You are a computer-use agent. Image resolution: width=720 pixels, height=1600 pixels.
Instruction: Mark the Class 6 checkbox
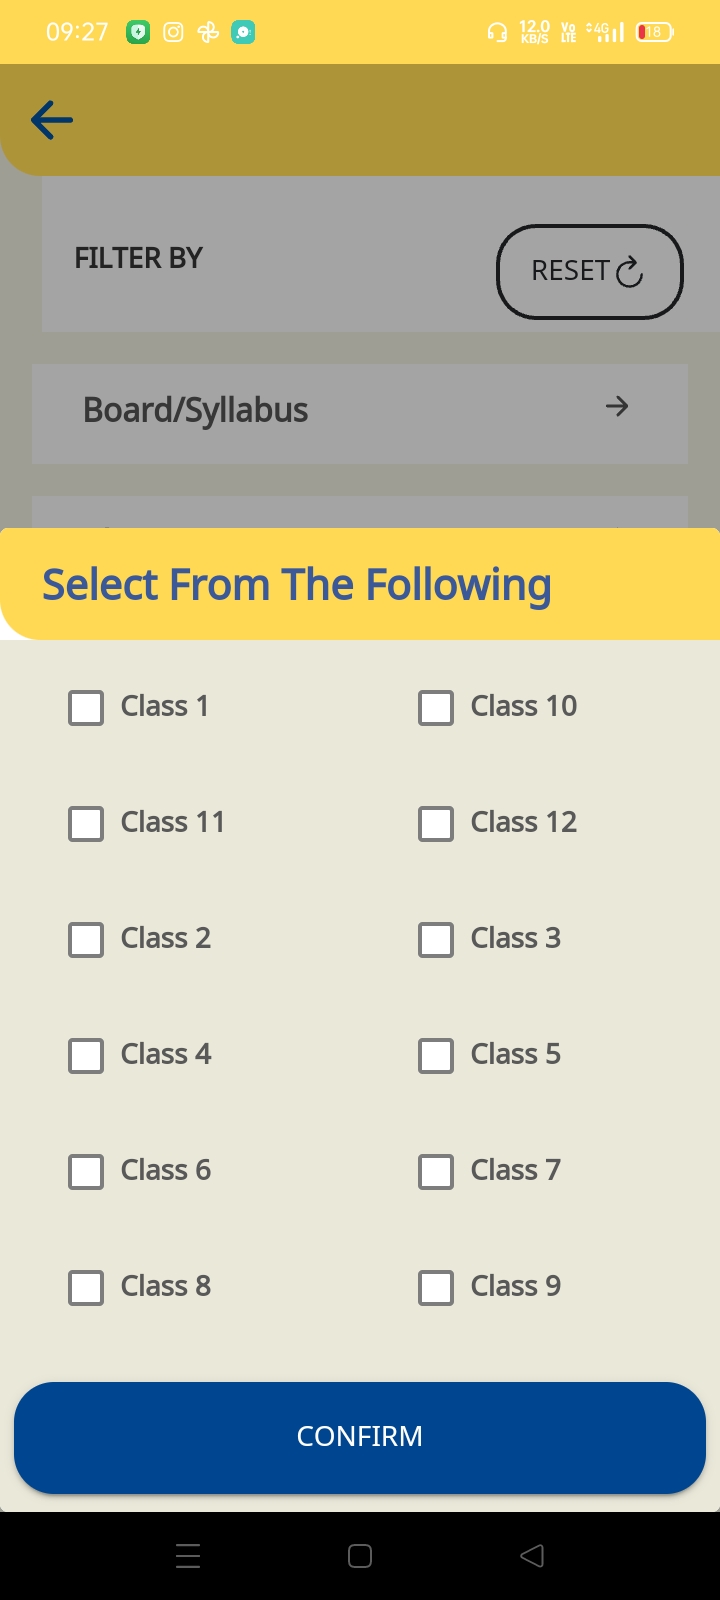pos(86,1171)
